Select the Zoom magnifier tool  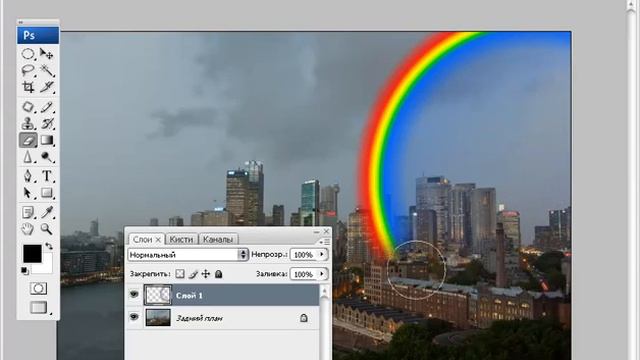coord(47,229)
